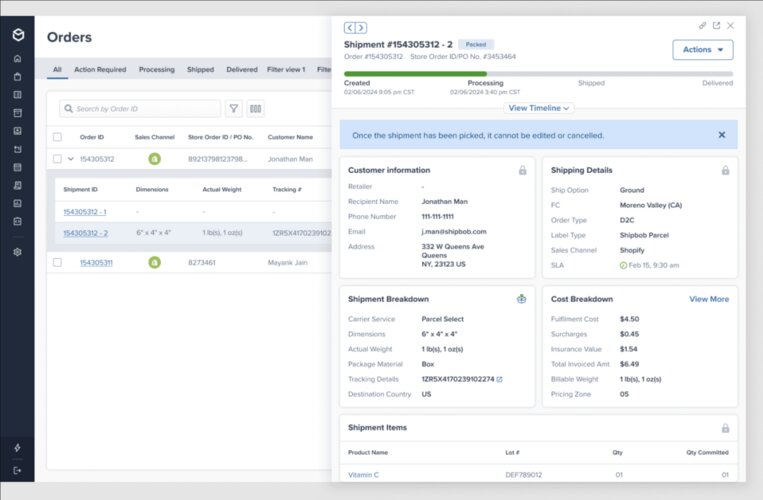Viewport: 763px width, 500px height.
Task: Copy shipment link using the link icon
Action: (x=702, y=25)
